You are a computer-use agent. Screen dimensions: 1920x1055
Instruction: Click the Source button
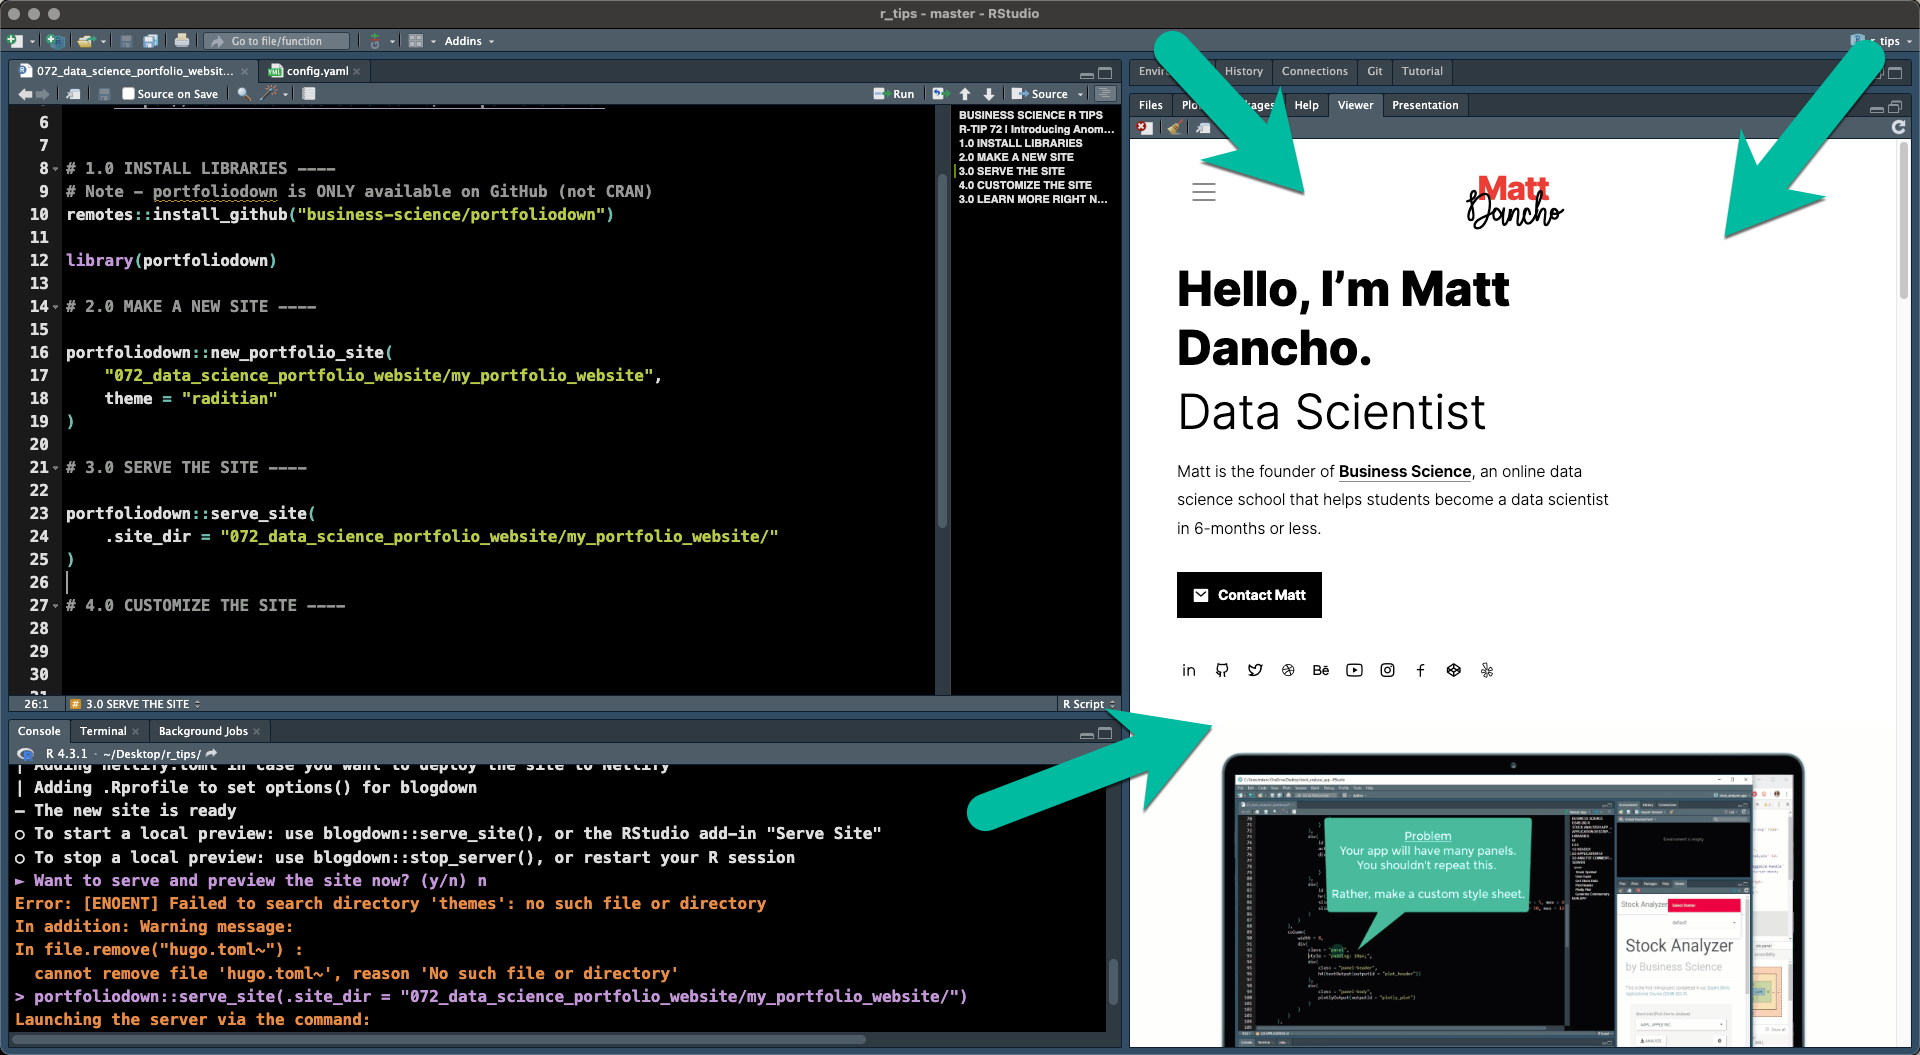coord(1040,94)
